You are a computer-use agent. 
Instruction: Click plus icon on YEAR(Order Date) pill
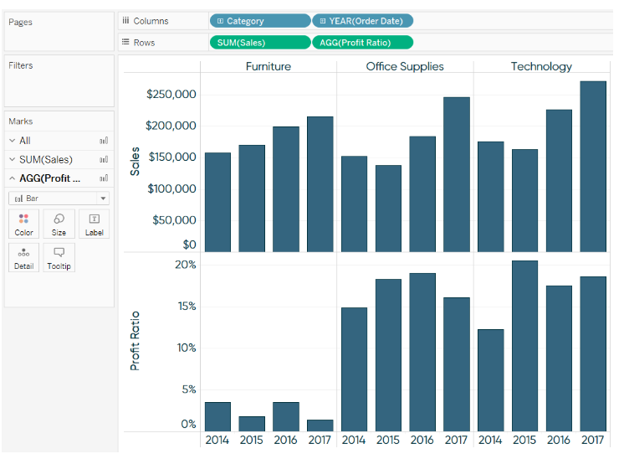coord(323,21)
